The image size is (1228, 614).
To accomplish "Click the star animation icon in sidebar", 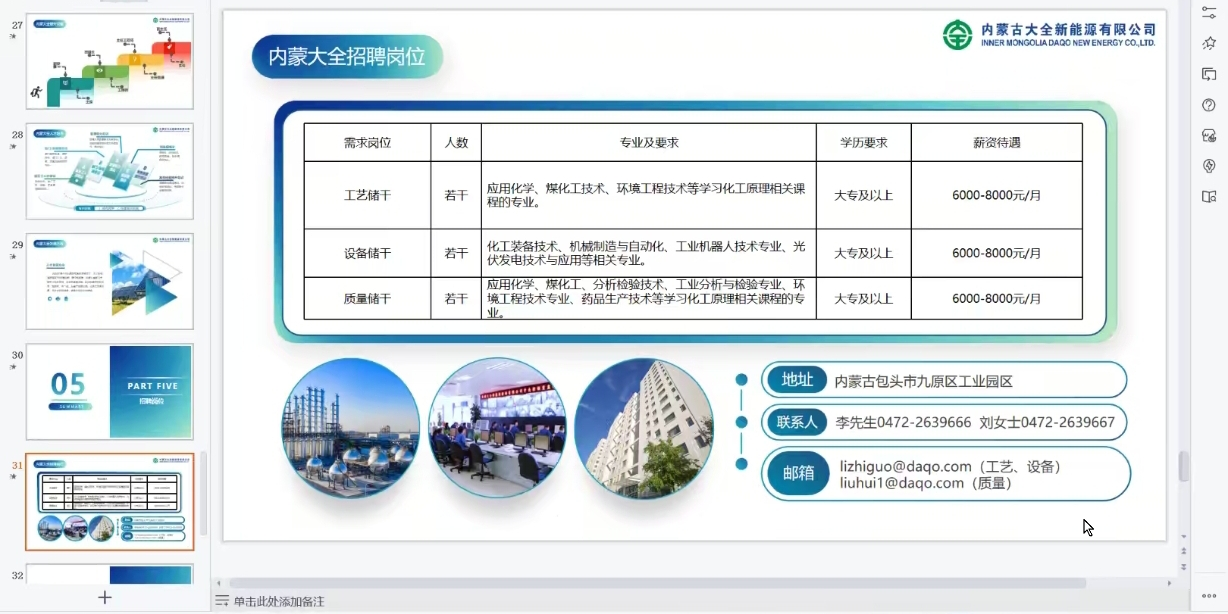I will coord(1209,42).
